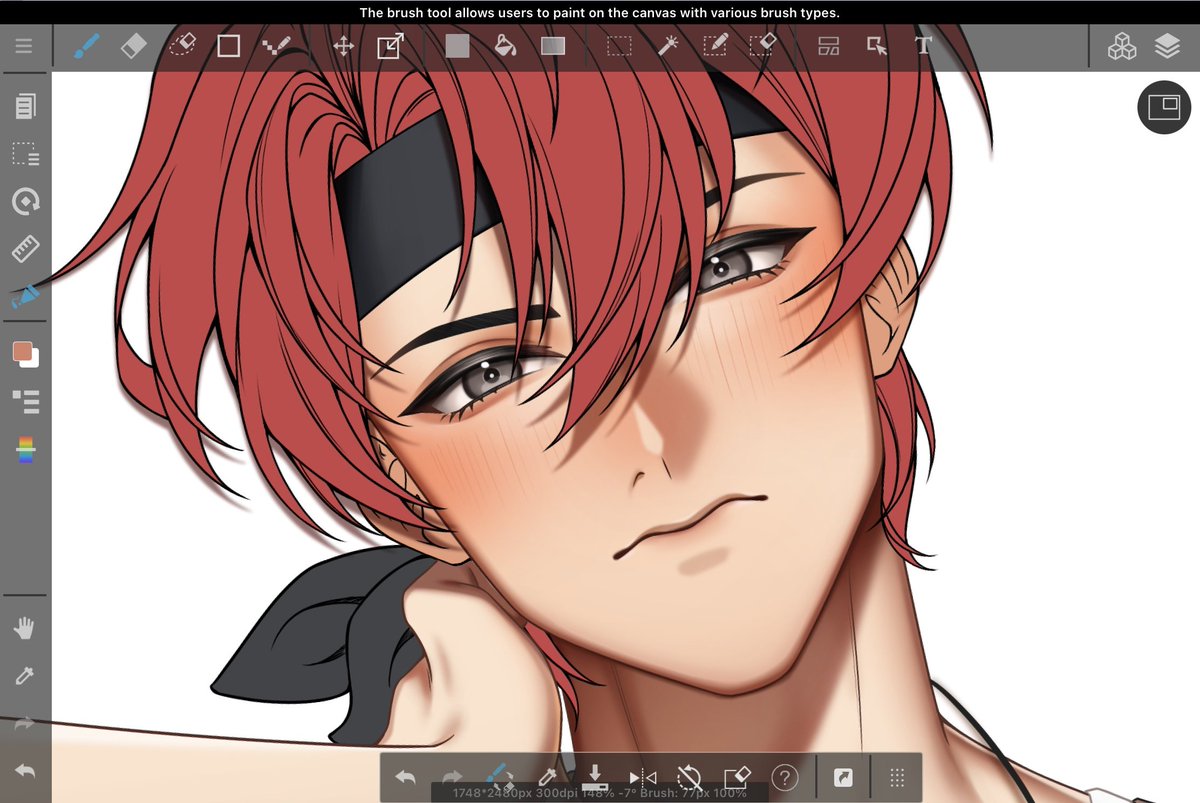Image resolution: width=1200 pixels, height=803 pixels.
Task: Open the selection options menu in sidebar
Action: 25,154
